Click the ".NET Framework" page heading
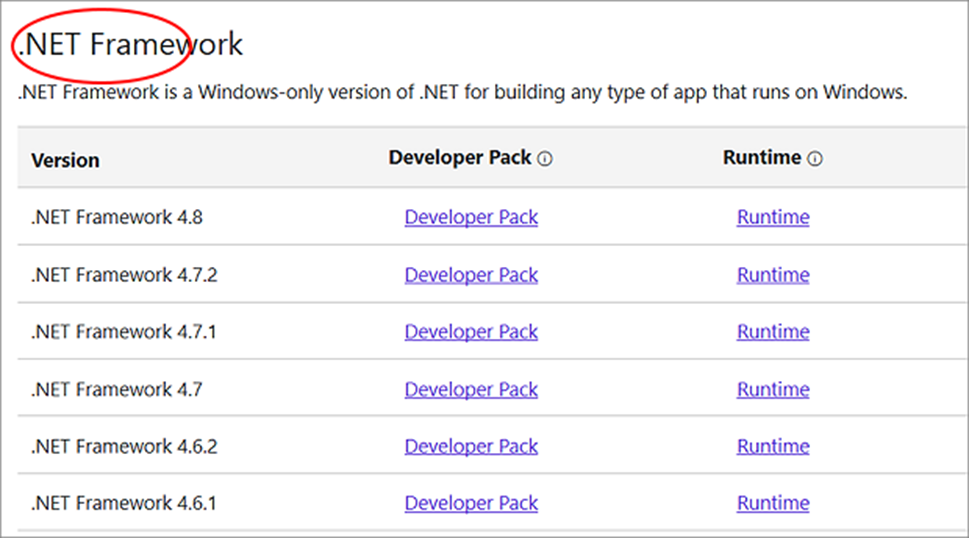This screenshot has height=538, width=969. [130, 44]
